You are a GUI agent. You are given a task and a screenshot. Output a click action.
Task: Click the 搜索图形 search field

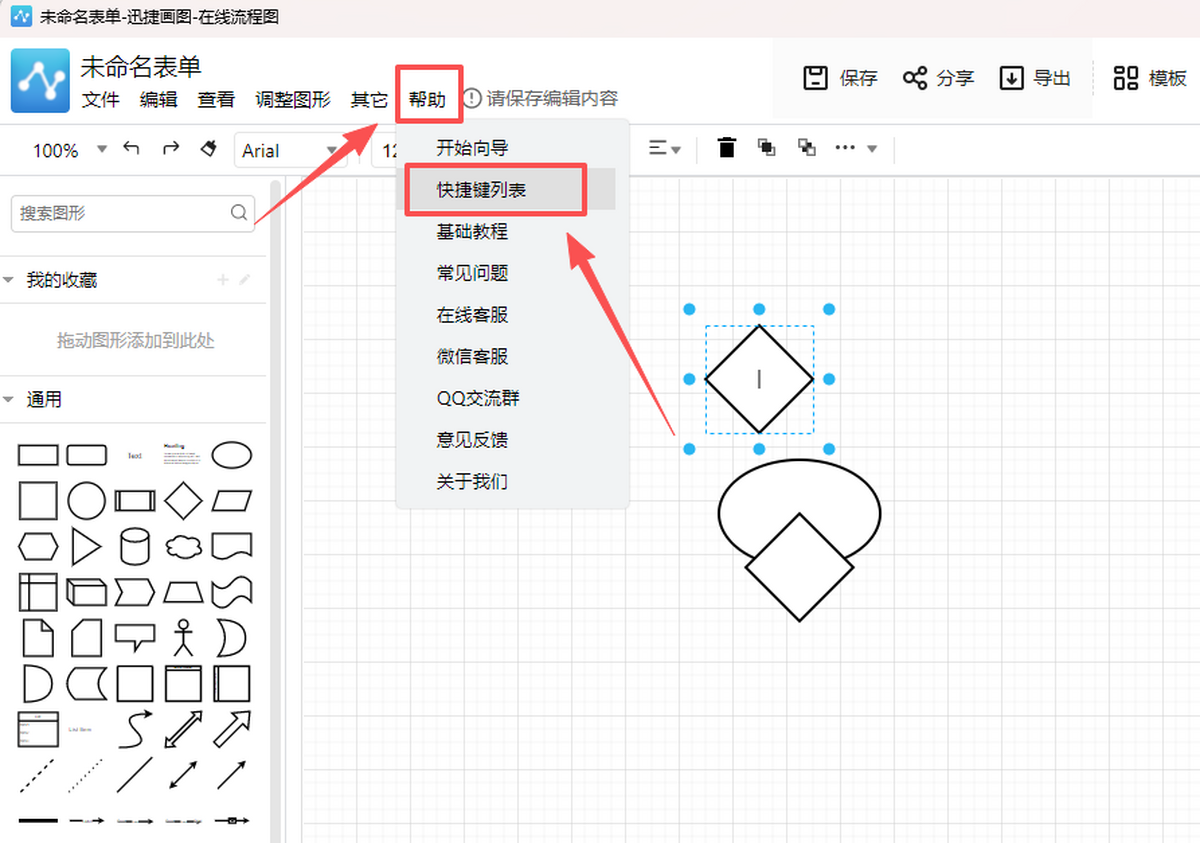[122, 213]
